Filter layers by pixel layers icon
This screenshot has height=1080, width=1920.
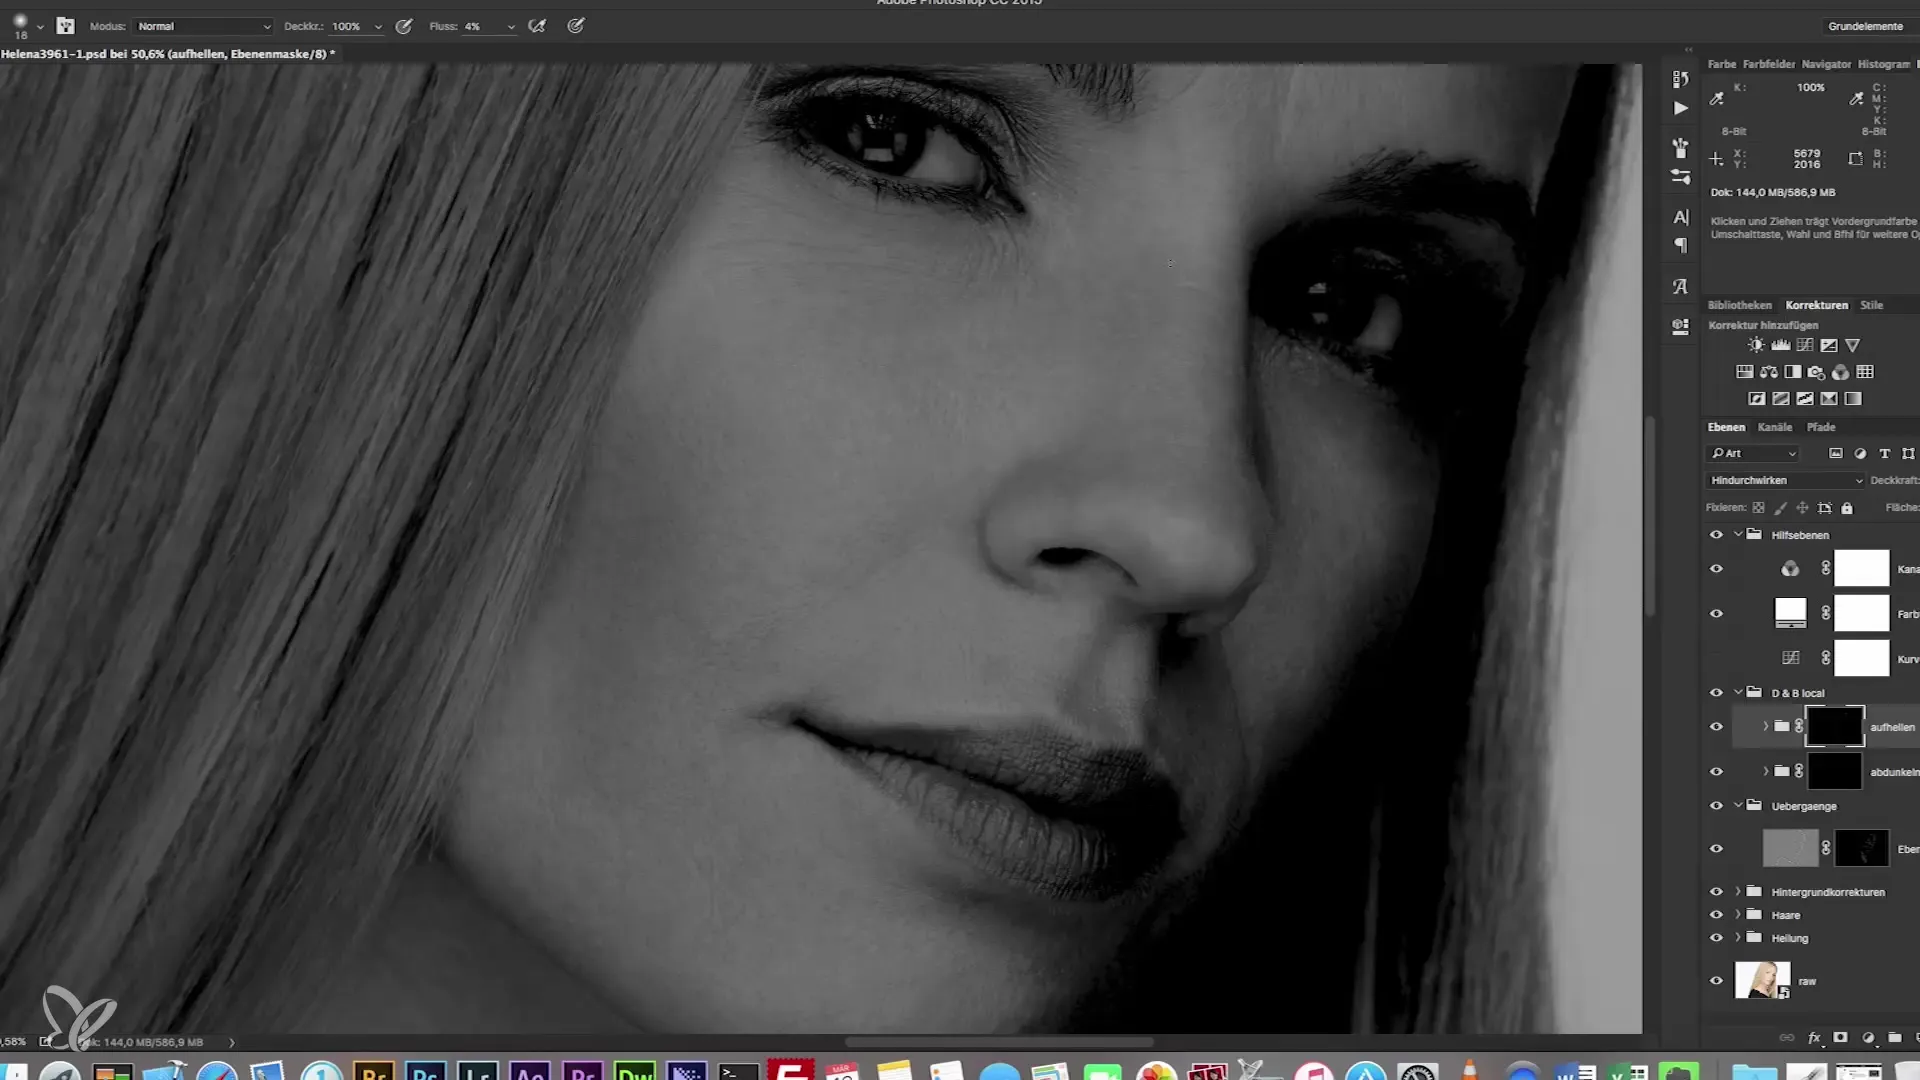(x=1836, y=454)
